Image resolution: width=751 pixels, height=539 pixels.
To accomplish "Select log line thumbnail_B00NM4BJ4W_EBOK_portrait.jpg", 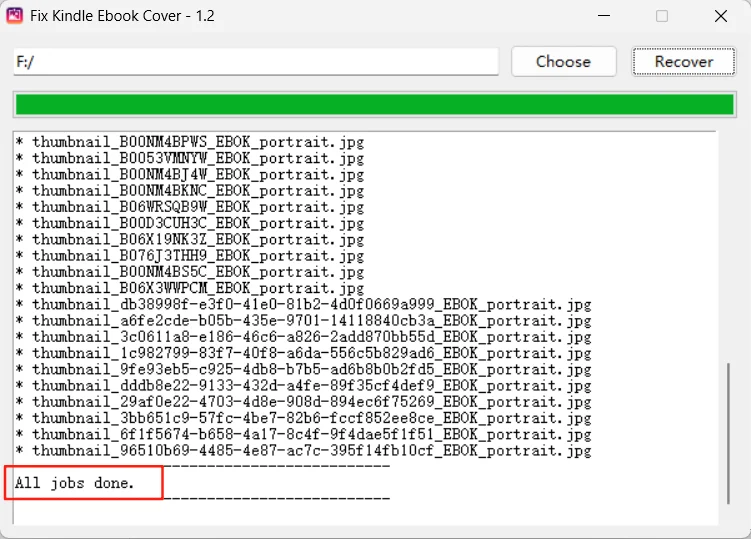I will 190,174.
